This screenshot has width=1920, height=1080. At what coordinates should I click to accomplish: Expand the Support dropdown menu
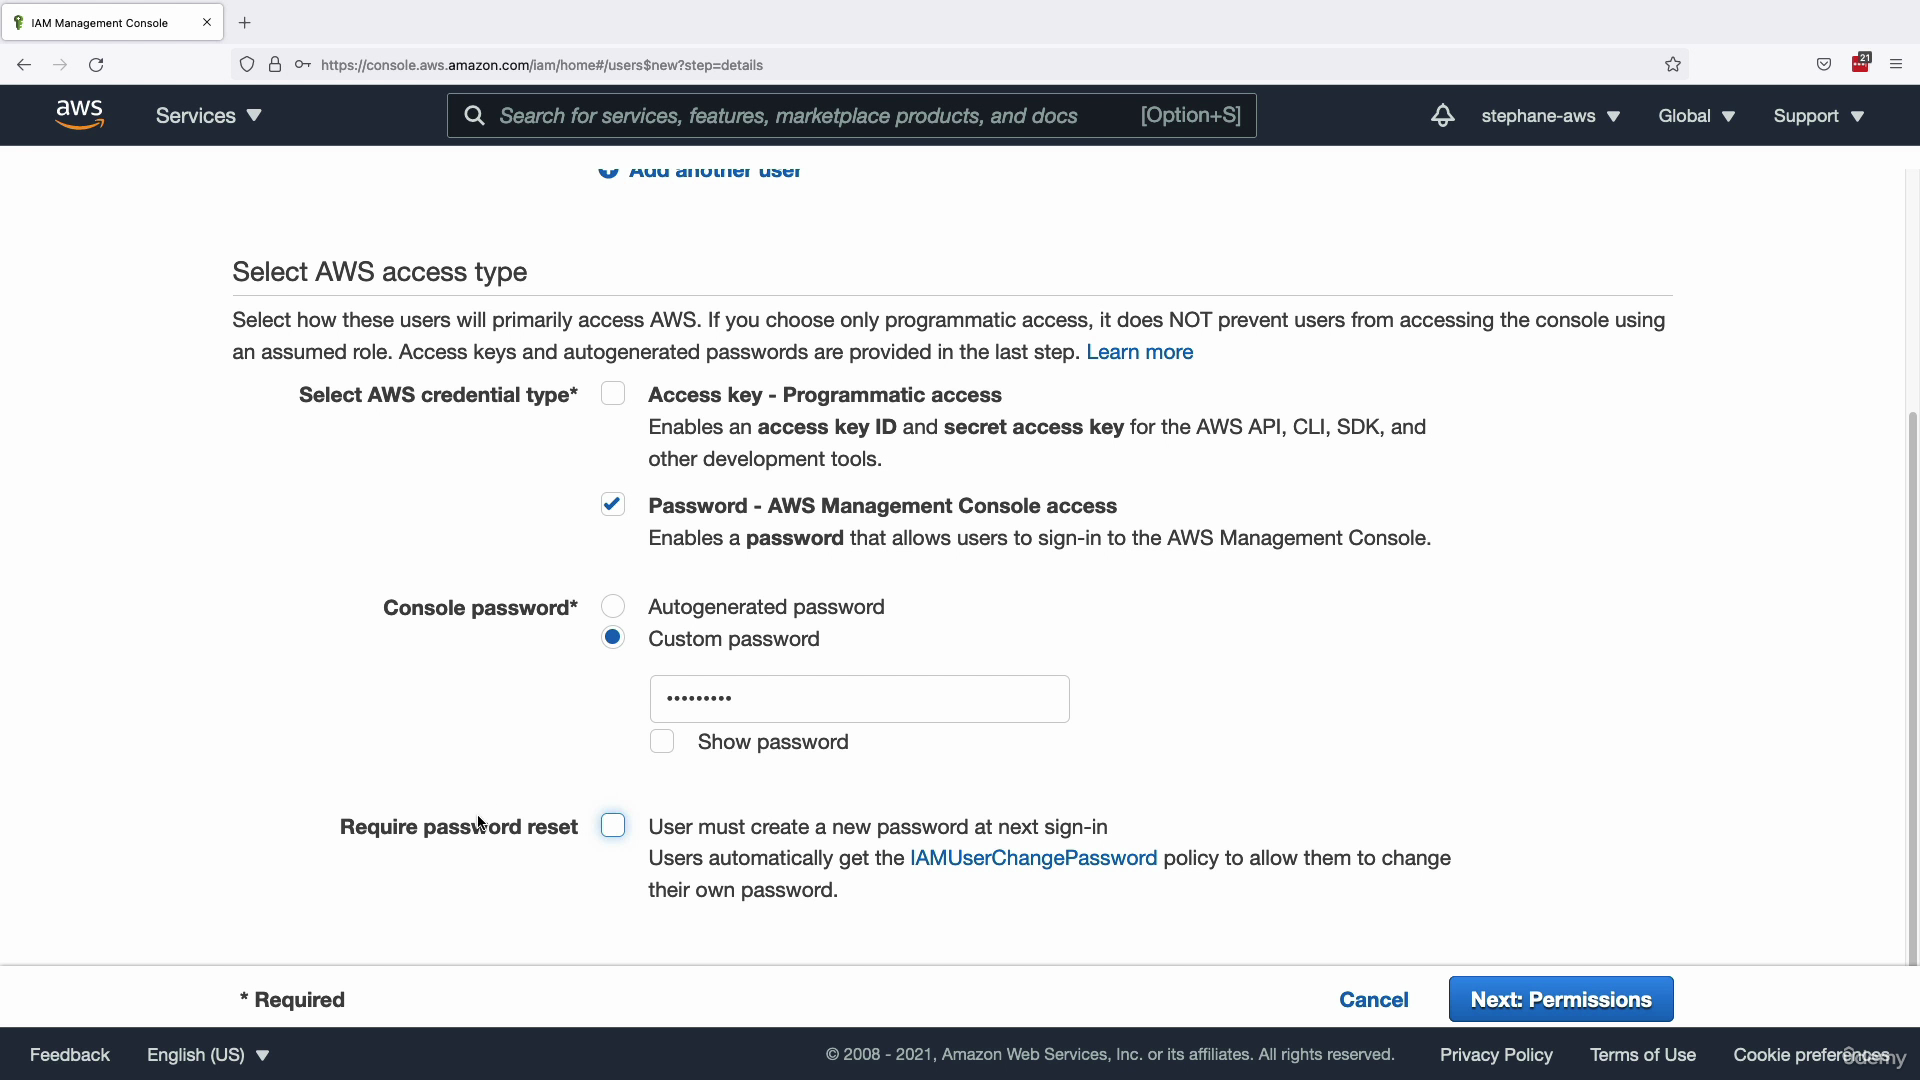coord(1819,116)
